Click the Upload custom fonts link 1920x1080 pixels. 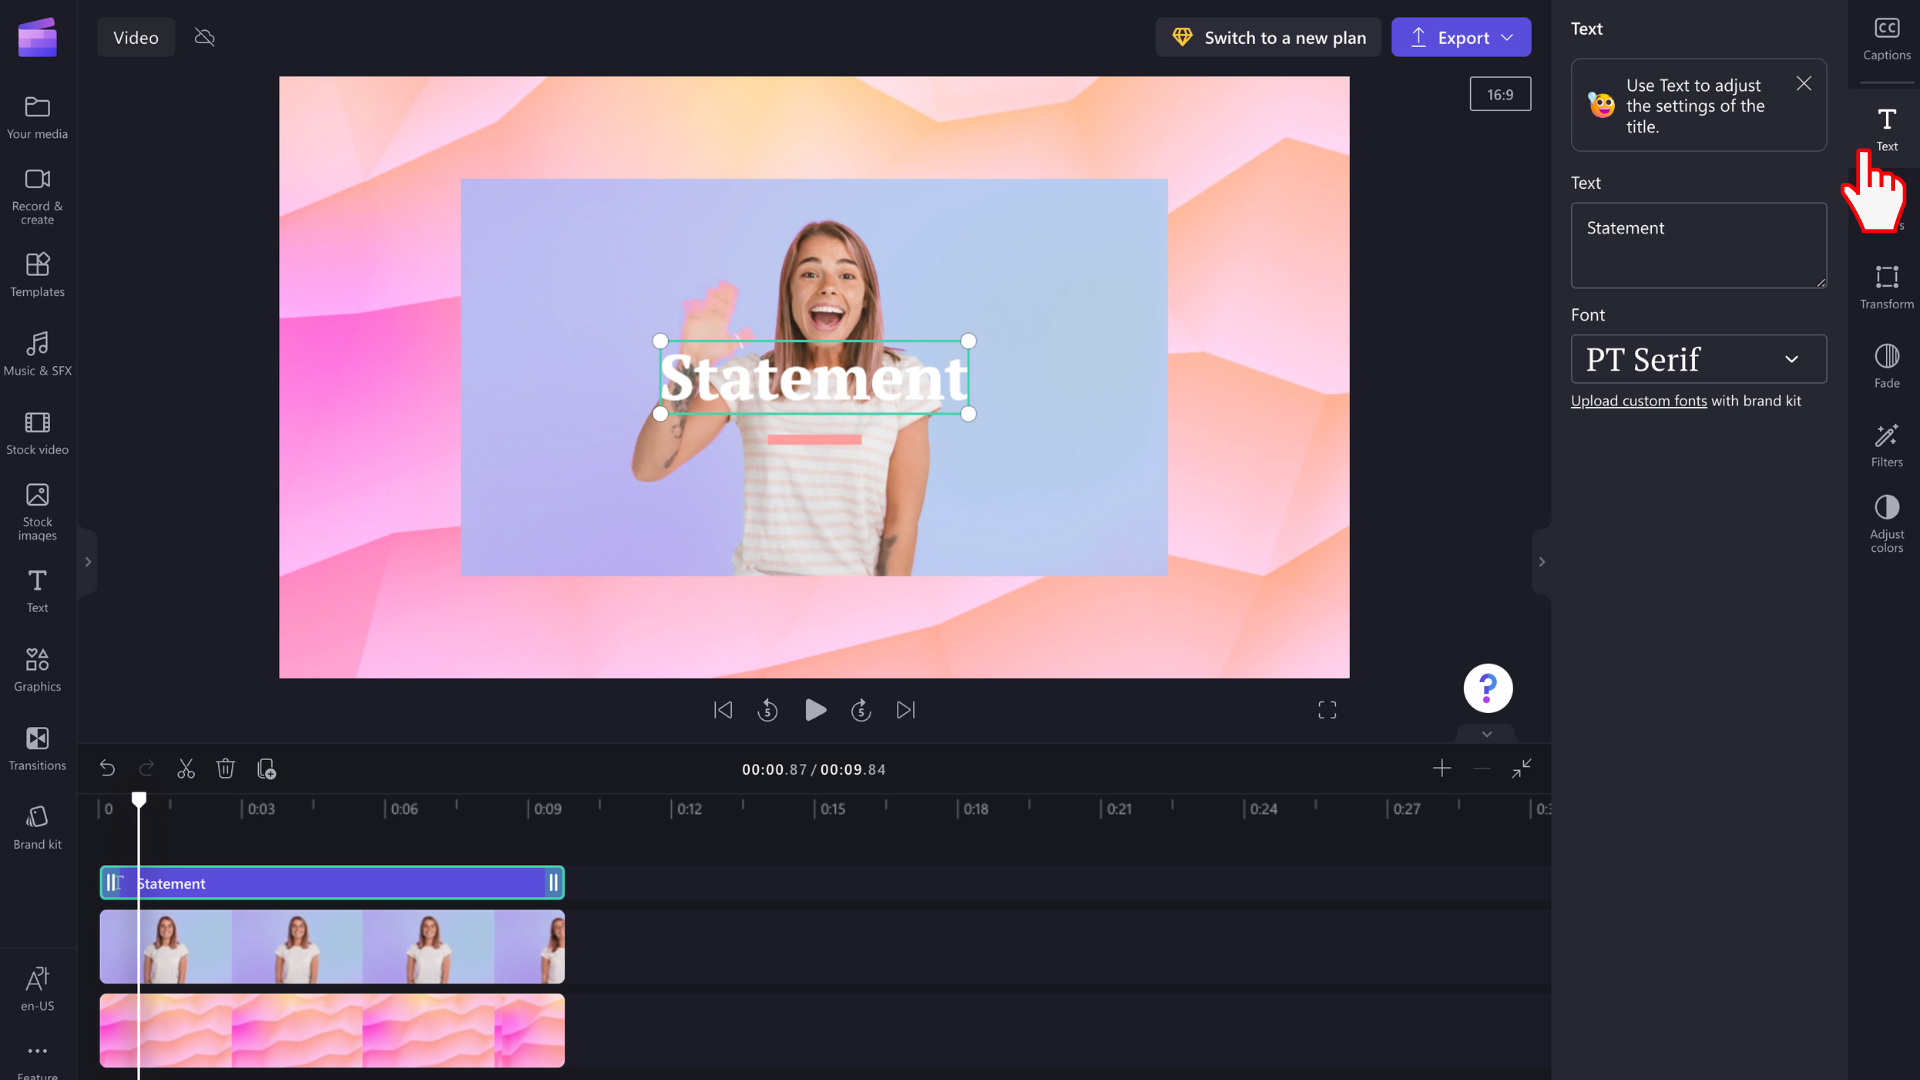(1639, 401)
